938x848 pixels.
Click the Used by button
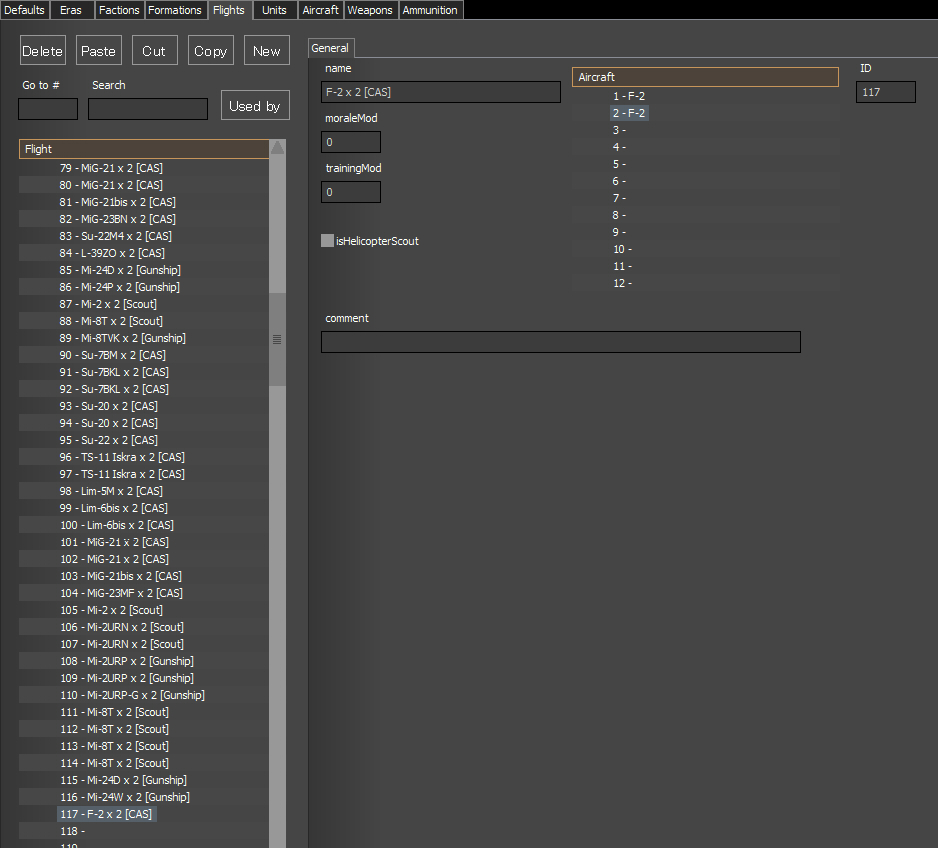pos(255,106)
